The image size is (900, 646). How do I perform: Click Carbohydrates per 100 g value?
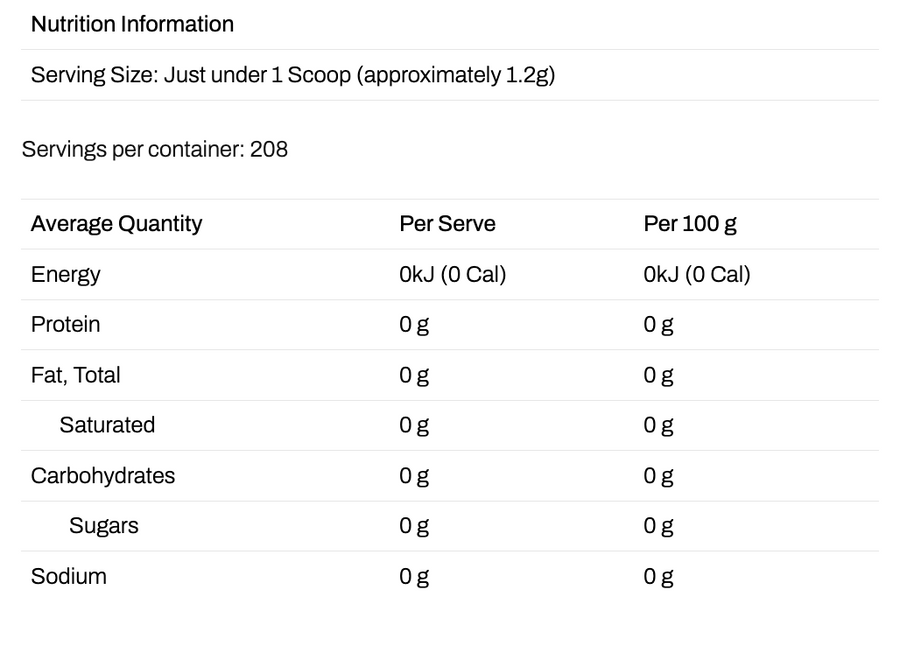(x=658, y=476)
